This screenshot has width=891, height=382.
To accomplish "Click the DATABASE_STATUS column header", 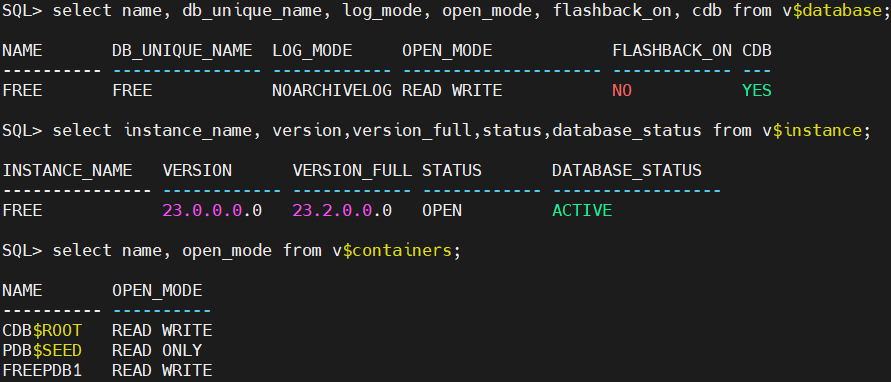I will click(x=627, y=171).
